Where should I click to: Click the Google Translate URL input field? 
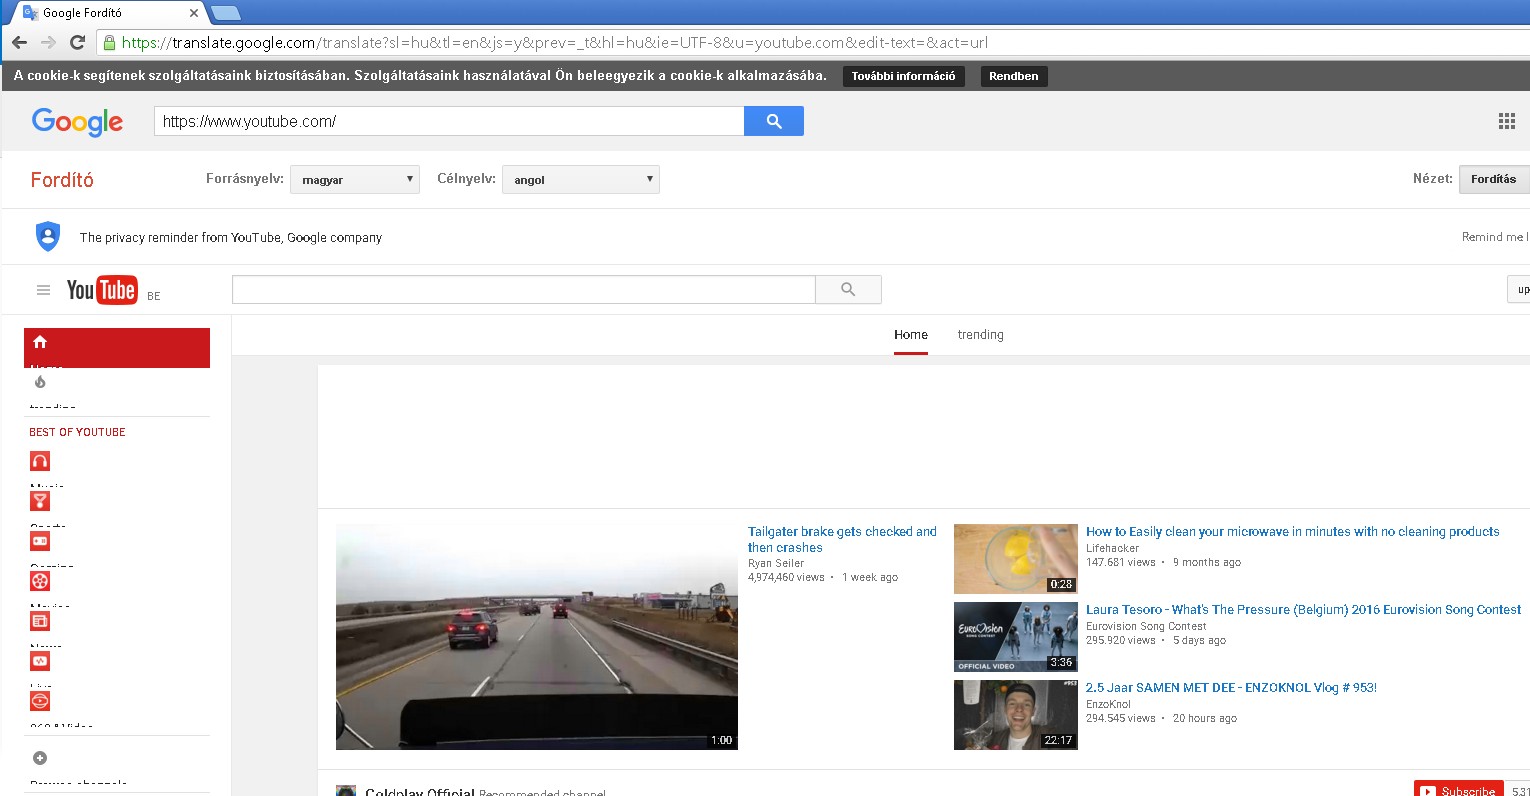click(x=449, y=121)
